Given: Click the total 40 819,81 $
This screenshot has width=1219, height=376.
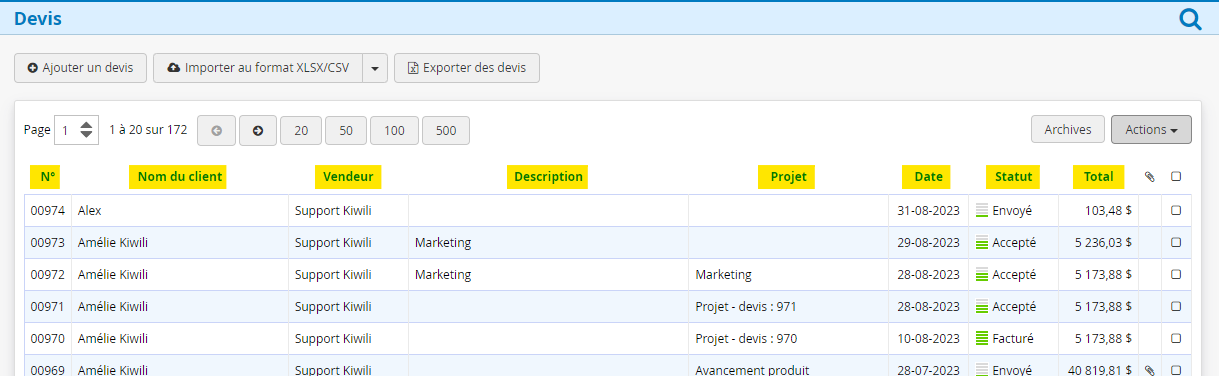Looking at the screenshot, I should point(1100,370).
